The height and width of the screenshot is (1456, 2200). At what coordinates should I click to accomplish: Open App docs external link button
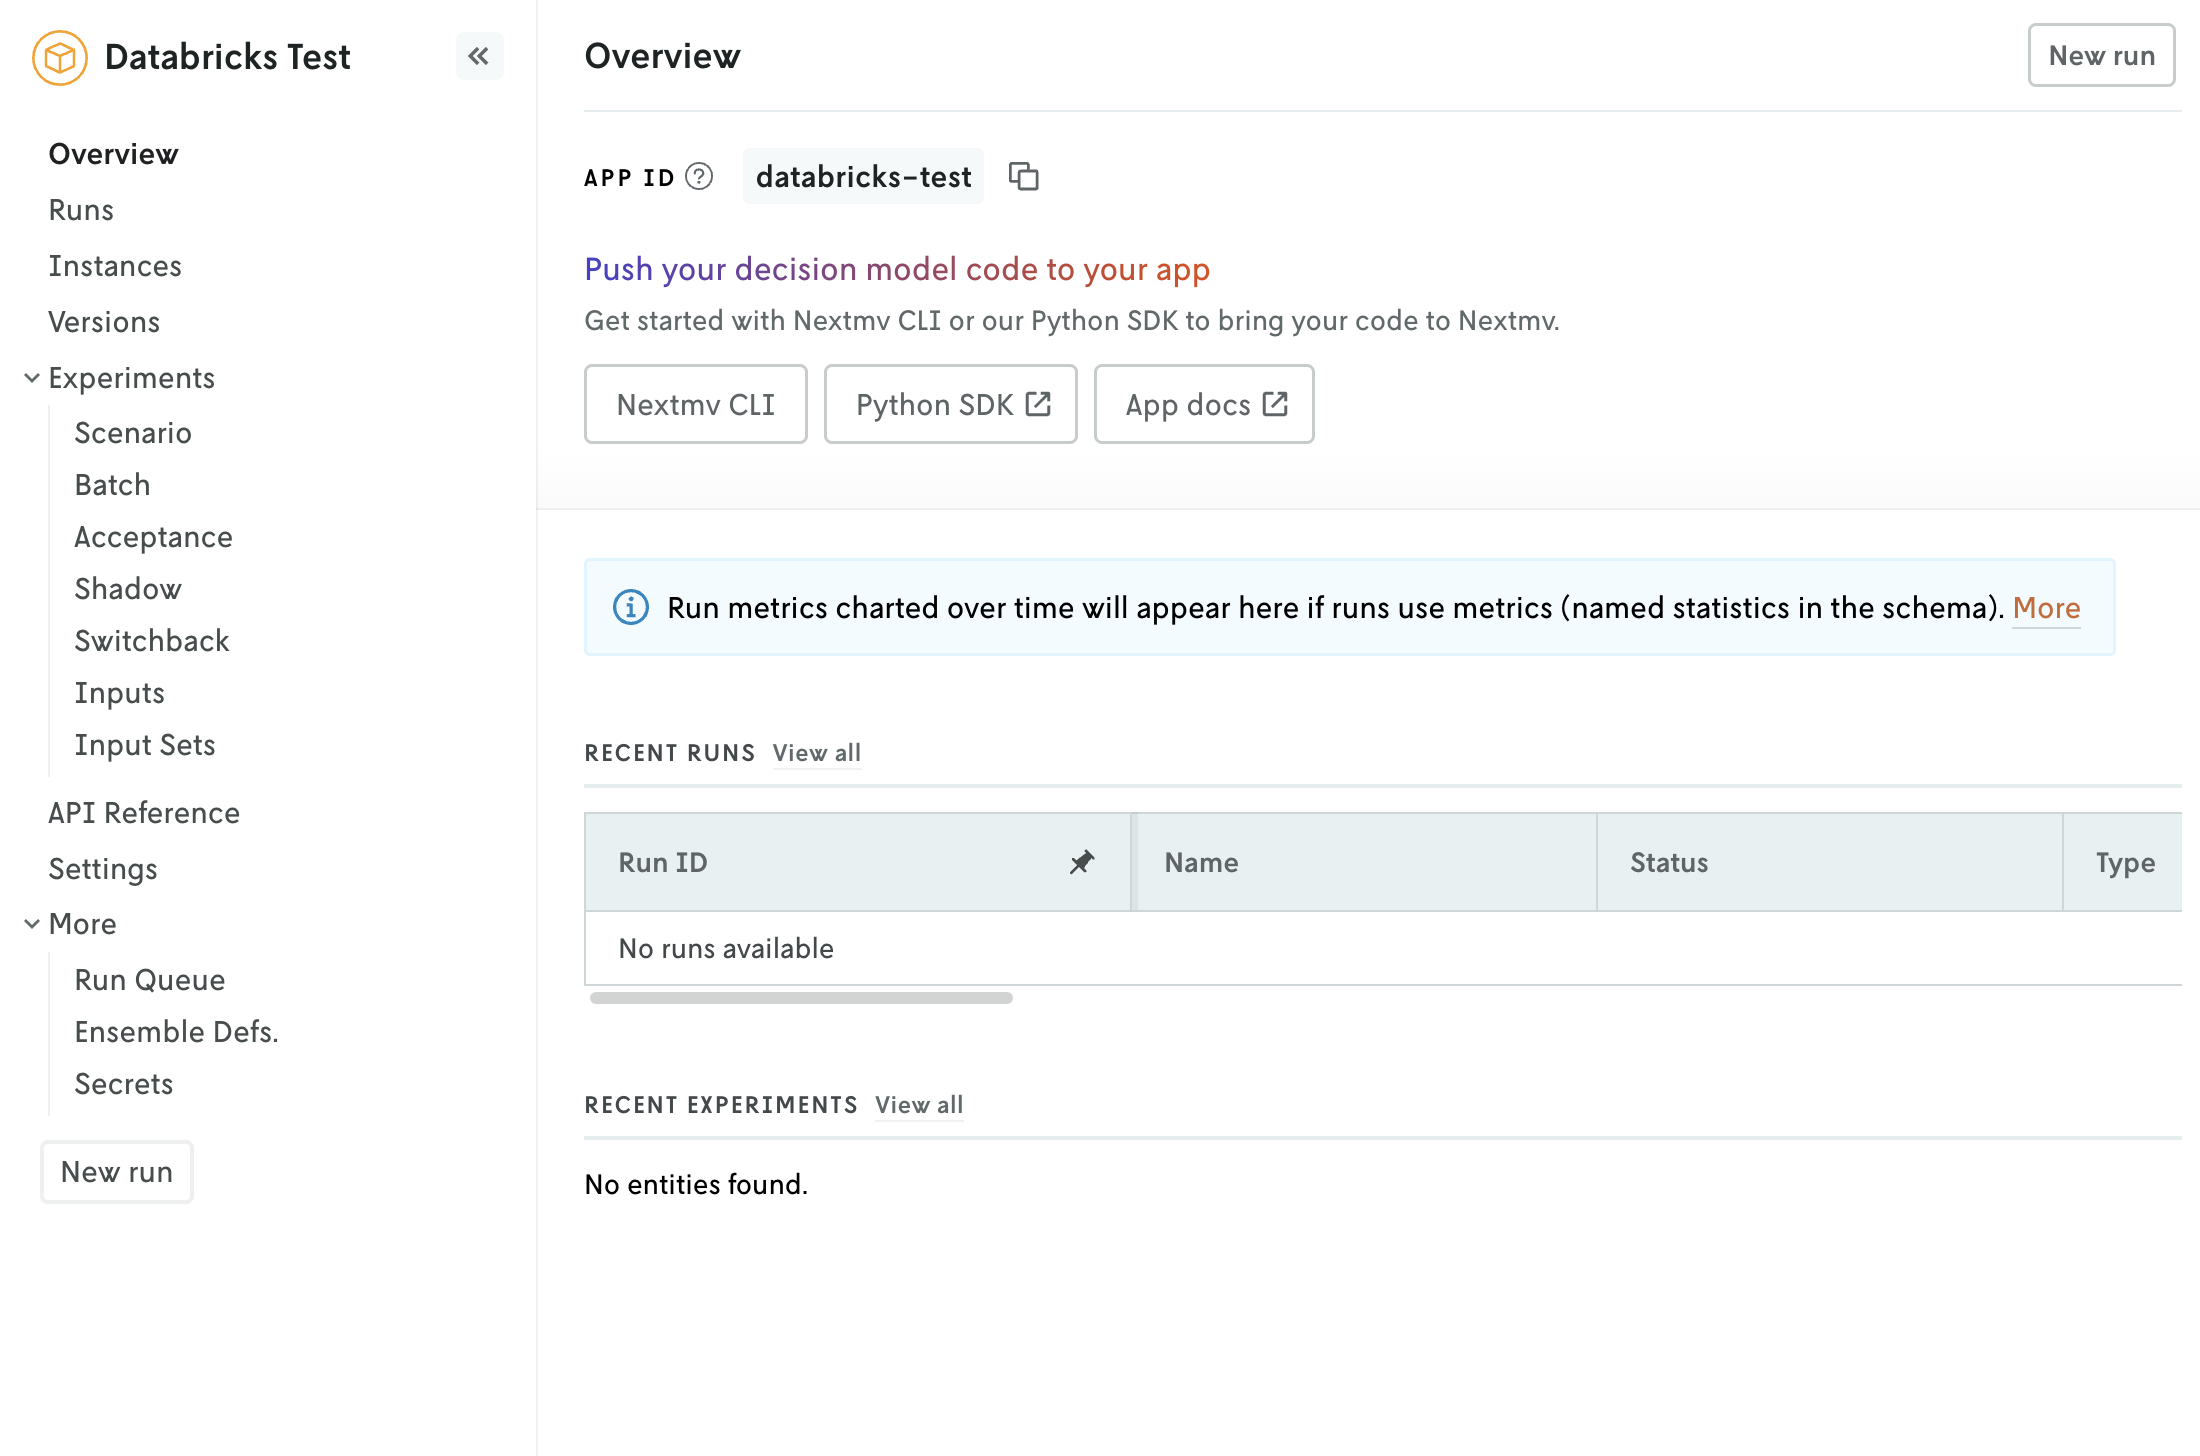[x=1203, y=404]
